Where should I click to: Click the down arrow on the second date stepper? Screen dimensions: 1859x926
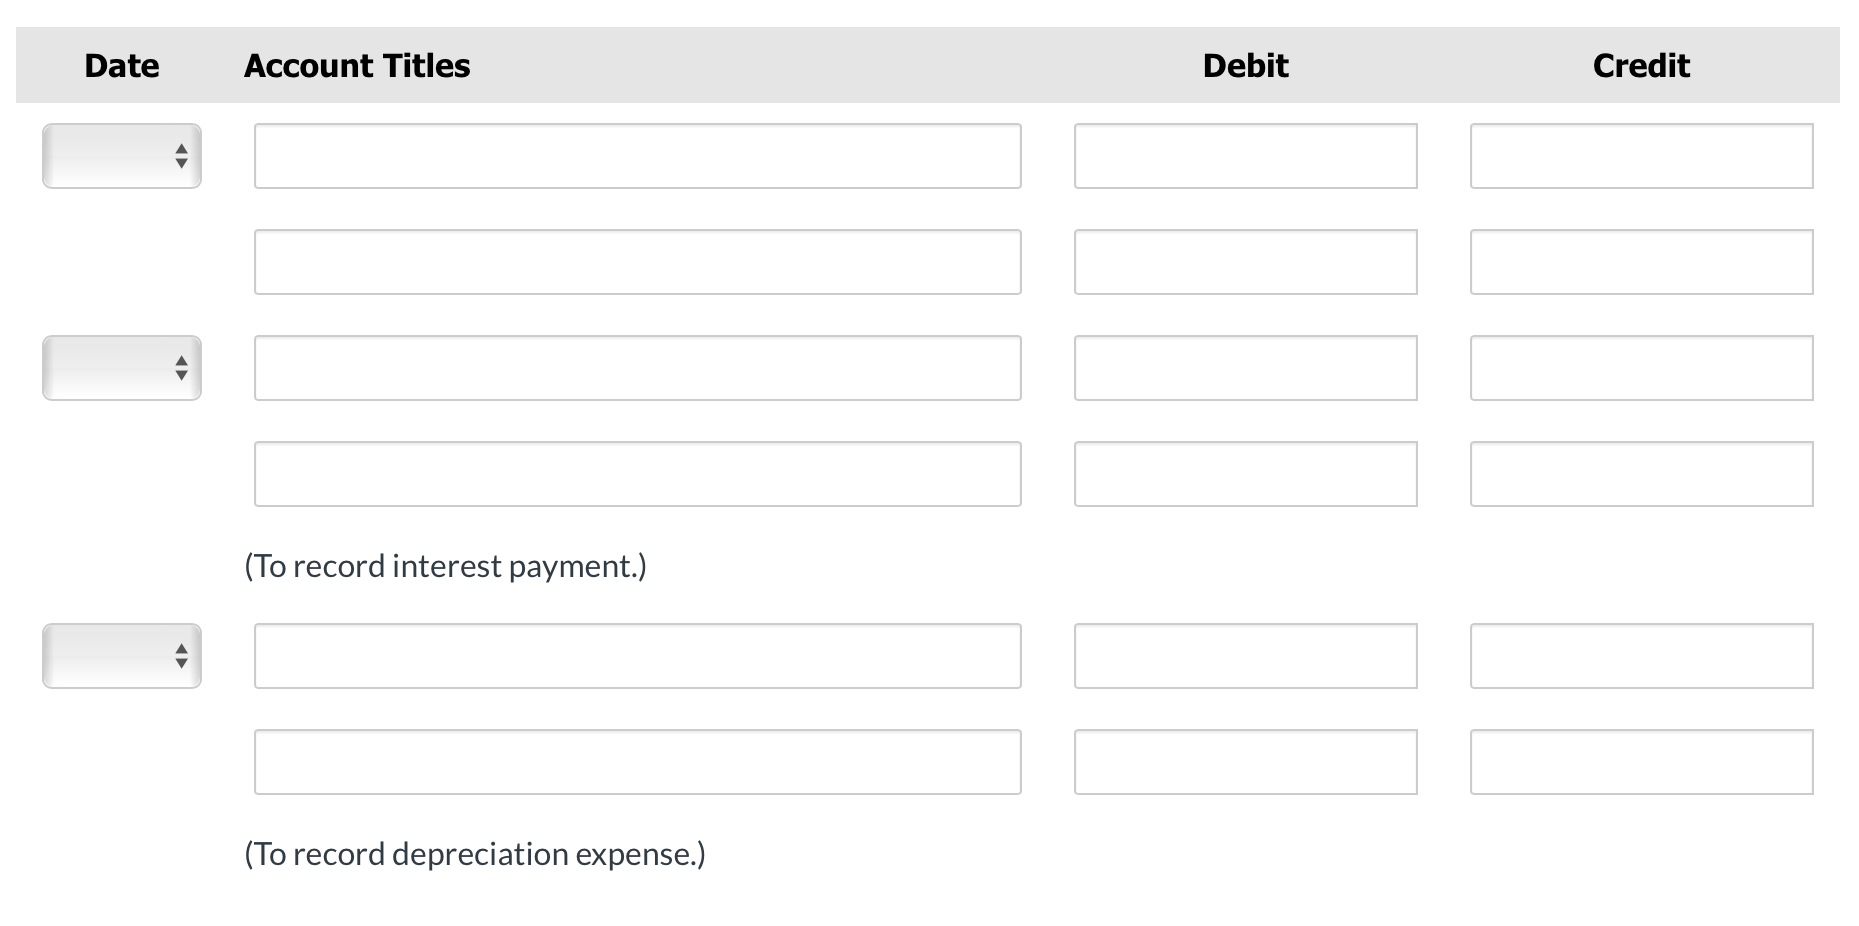click(x=180, y=375)
